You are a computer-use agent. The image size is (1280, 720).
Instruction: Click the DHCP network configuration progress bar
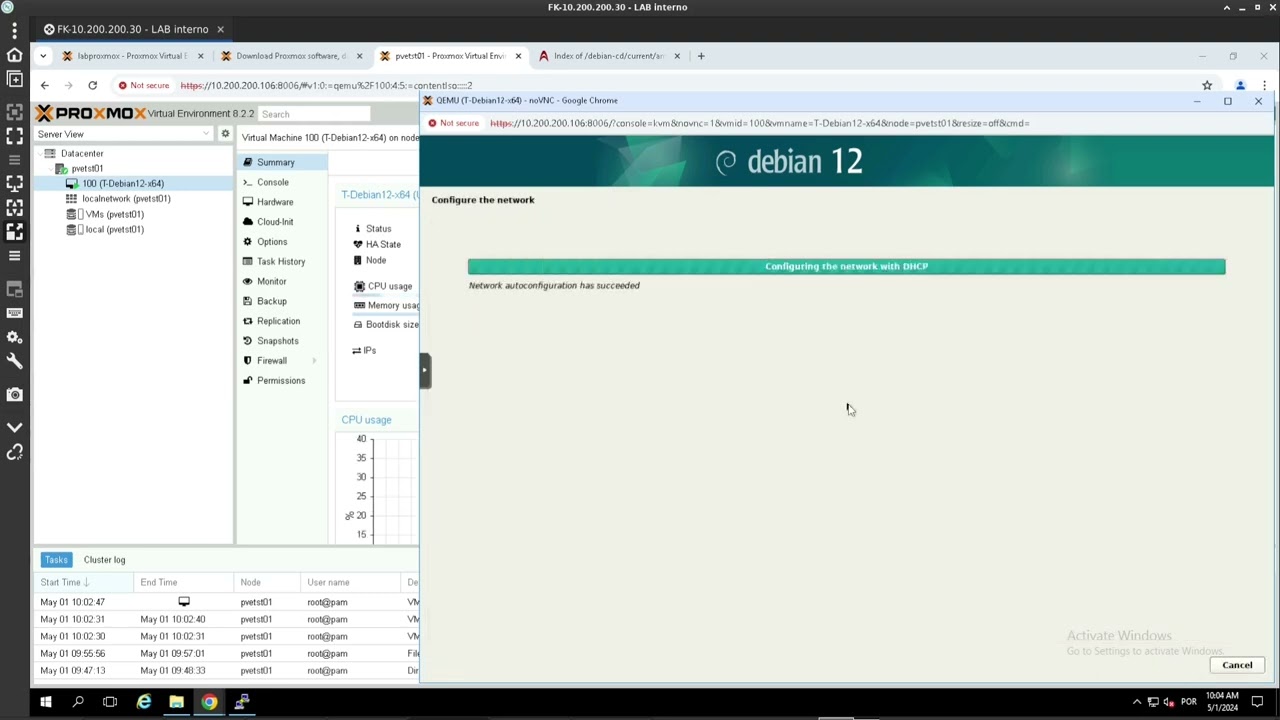[846, 266]
